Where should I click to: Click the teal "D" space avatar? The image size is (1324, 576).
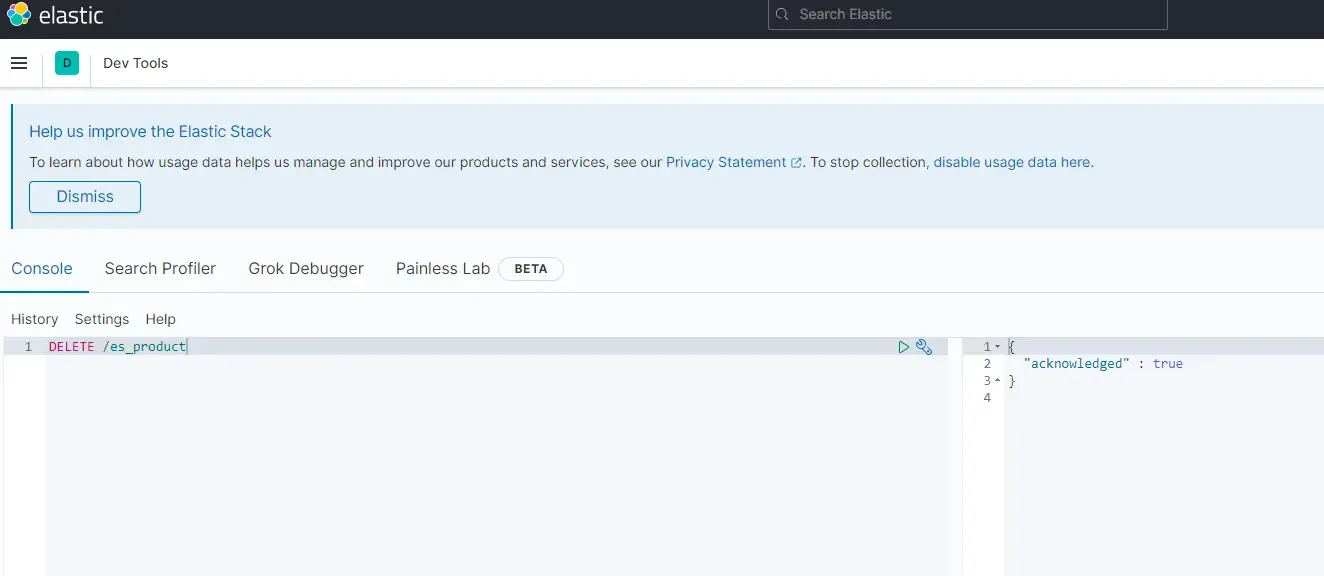click(66, 62)
